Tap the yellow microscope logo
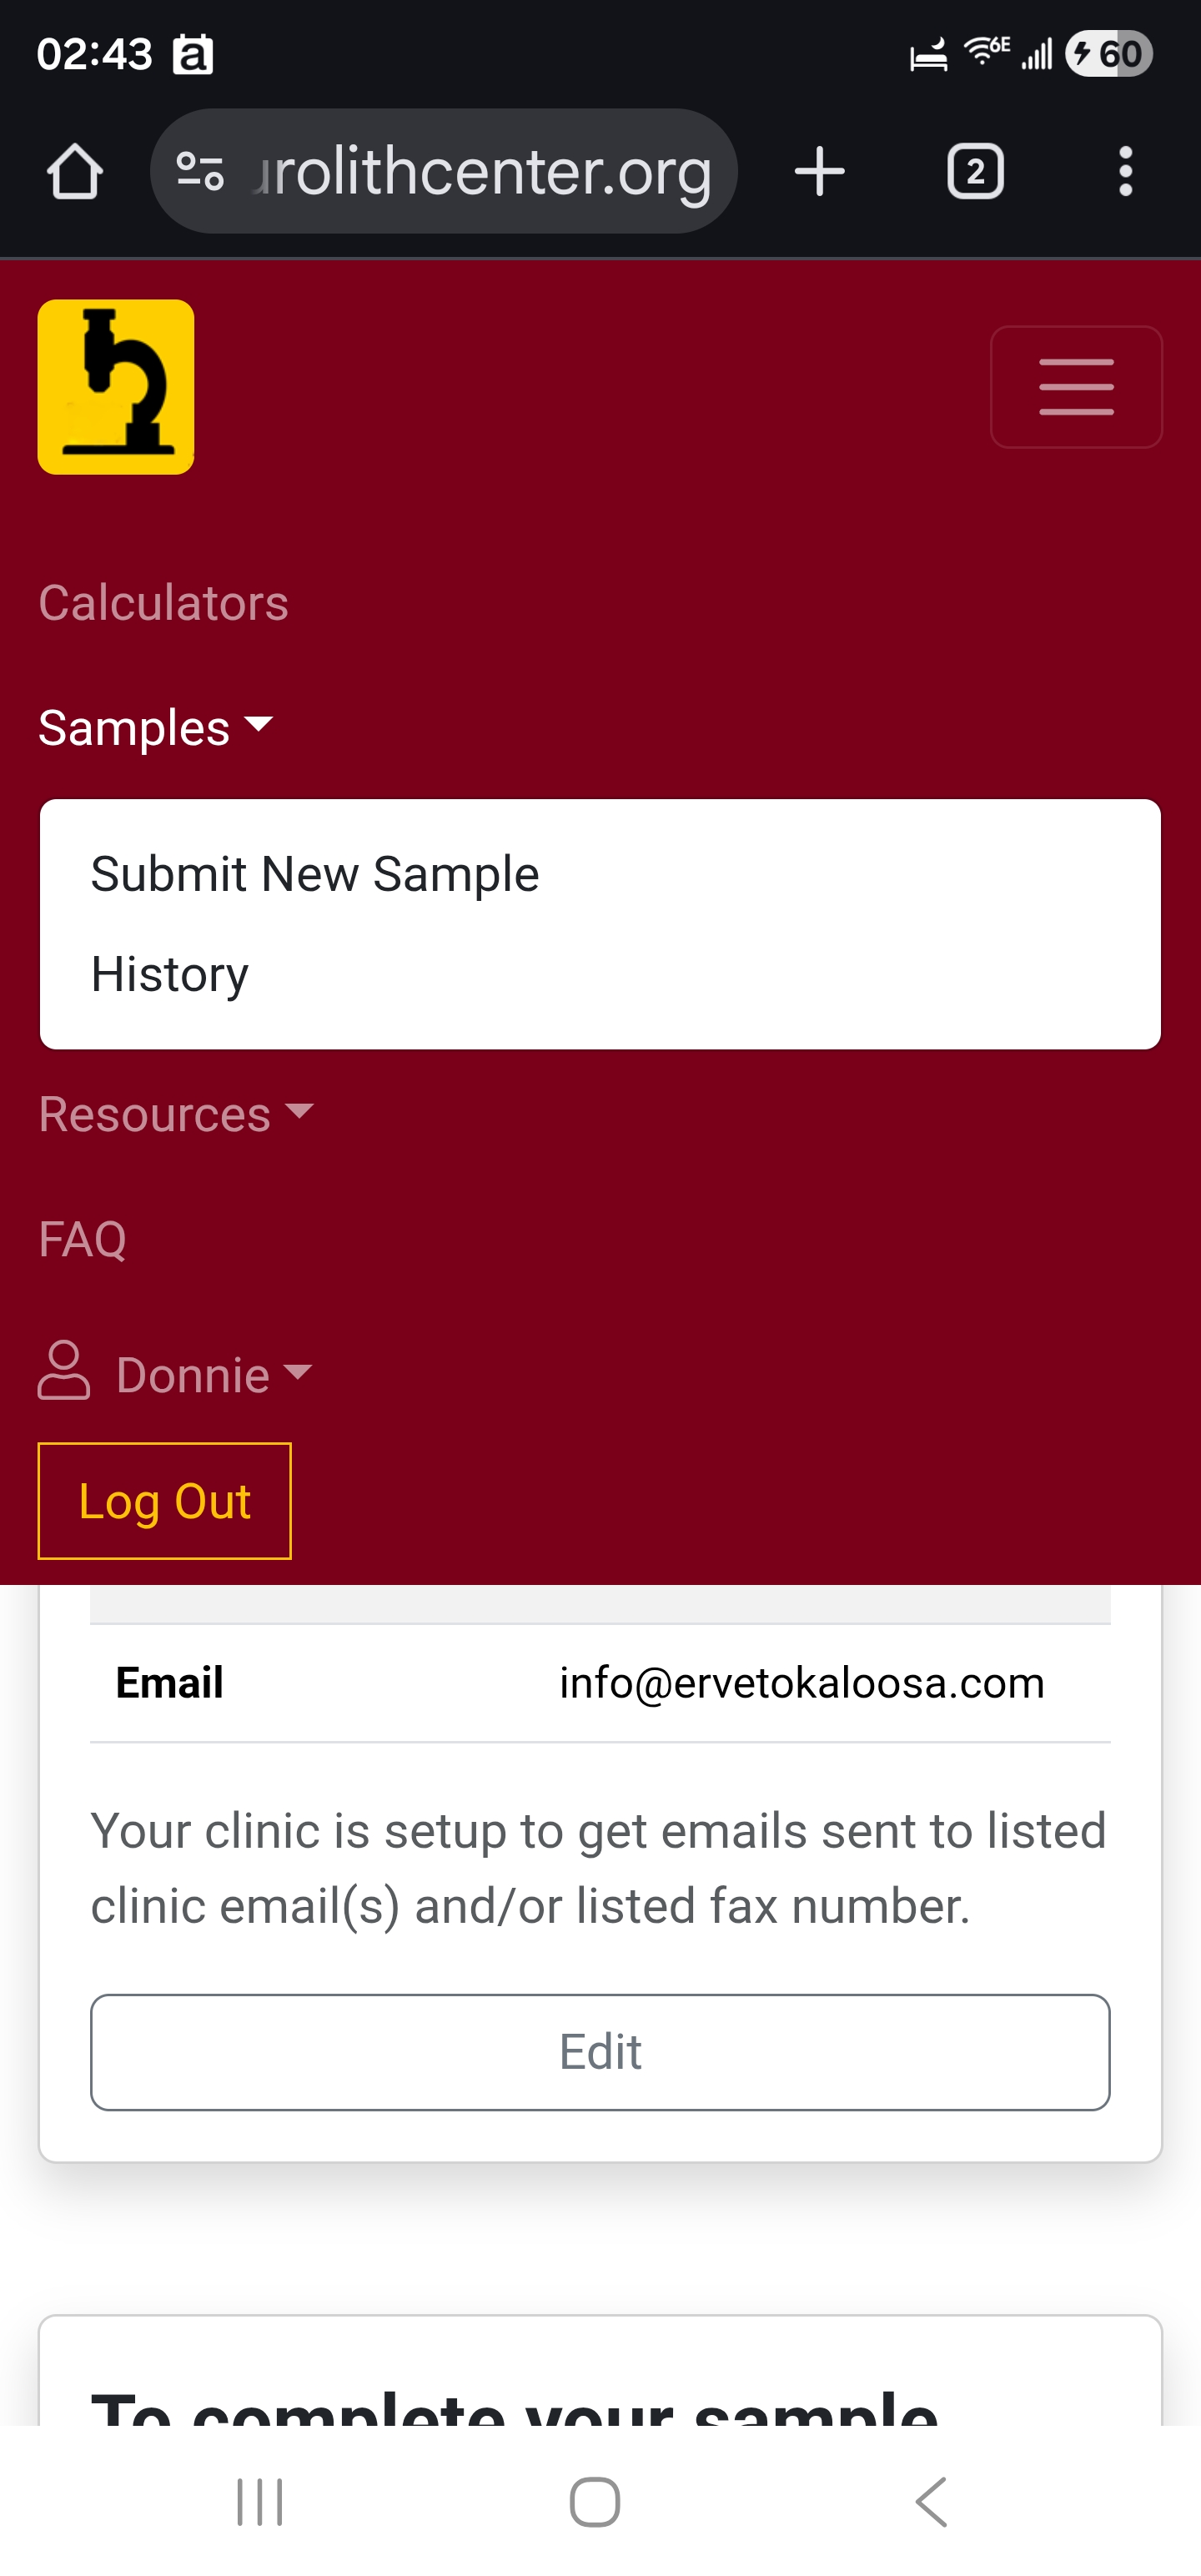The image size is (1201, 2576). (116, 387)
